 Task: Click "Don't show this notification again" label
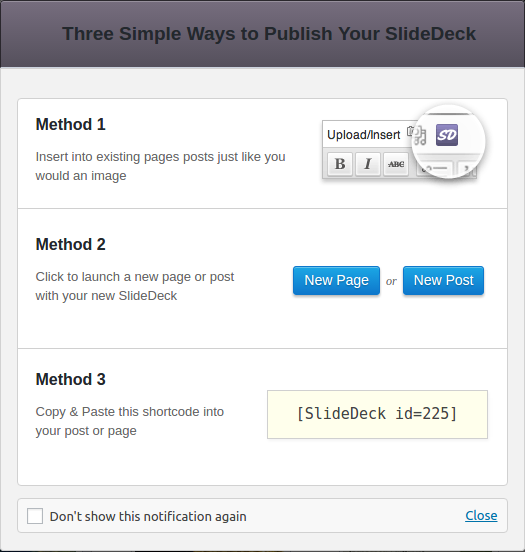pyautogui.click(x=148, y=516)
